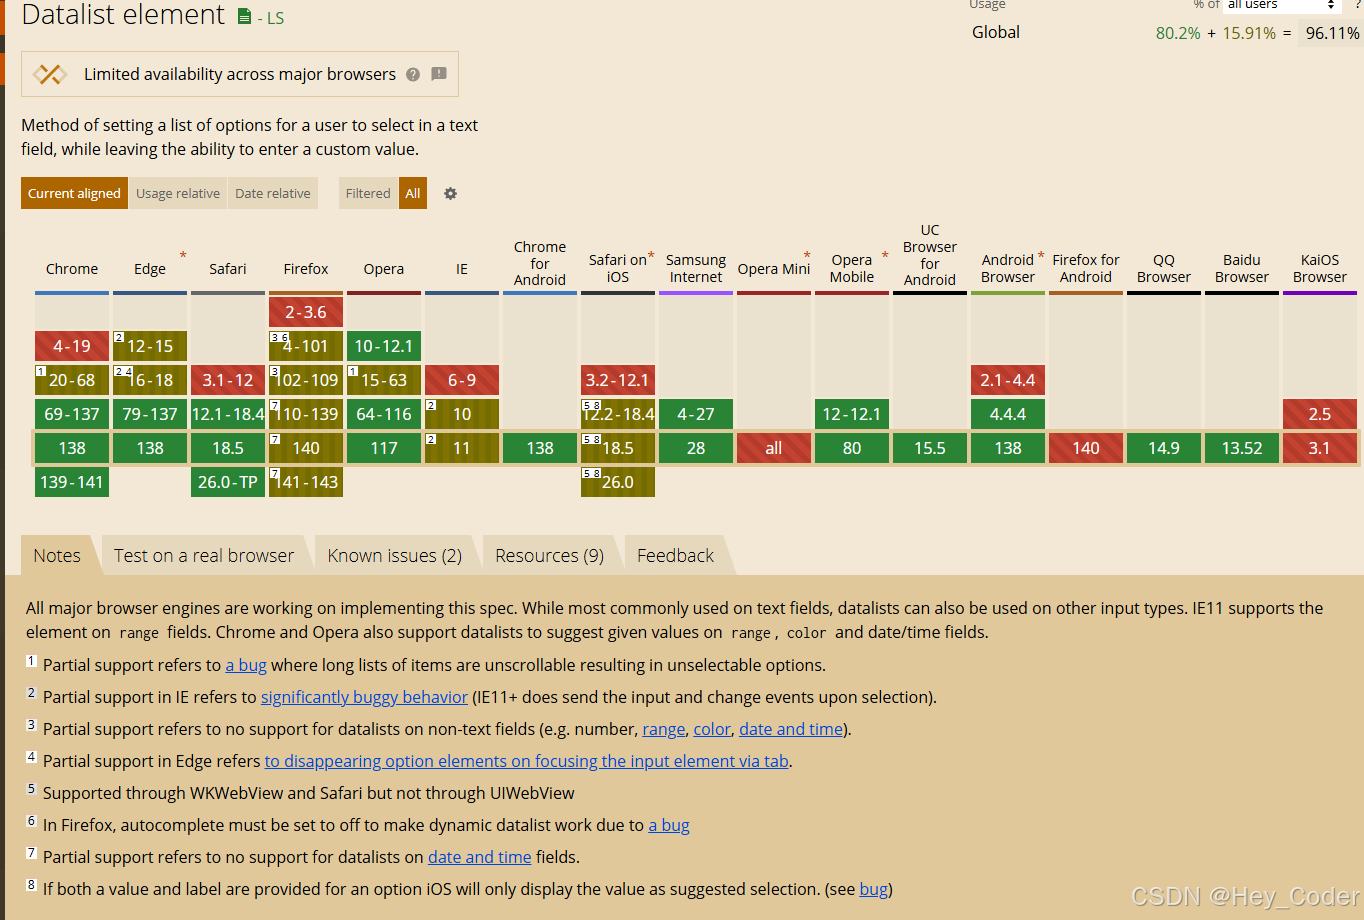
Task: Click the asterisk beside Opera Mini header
Action: tap(807, 256)
